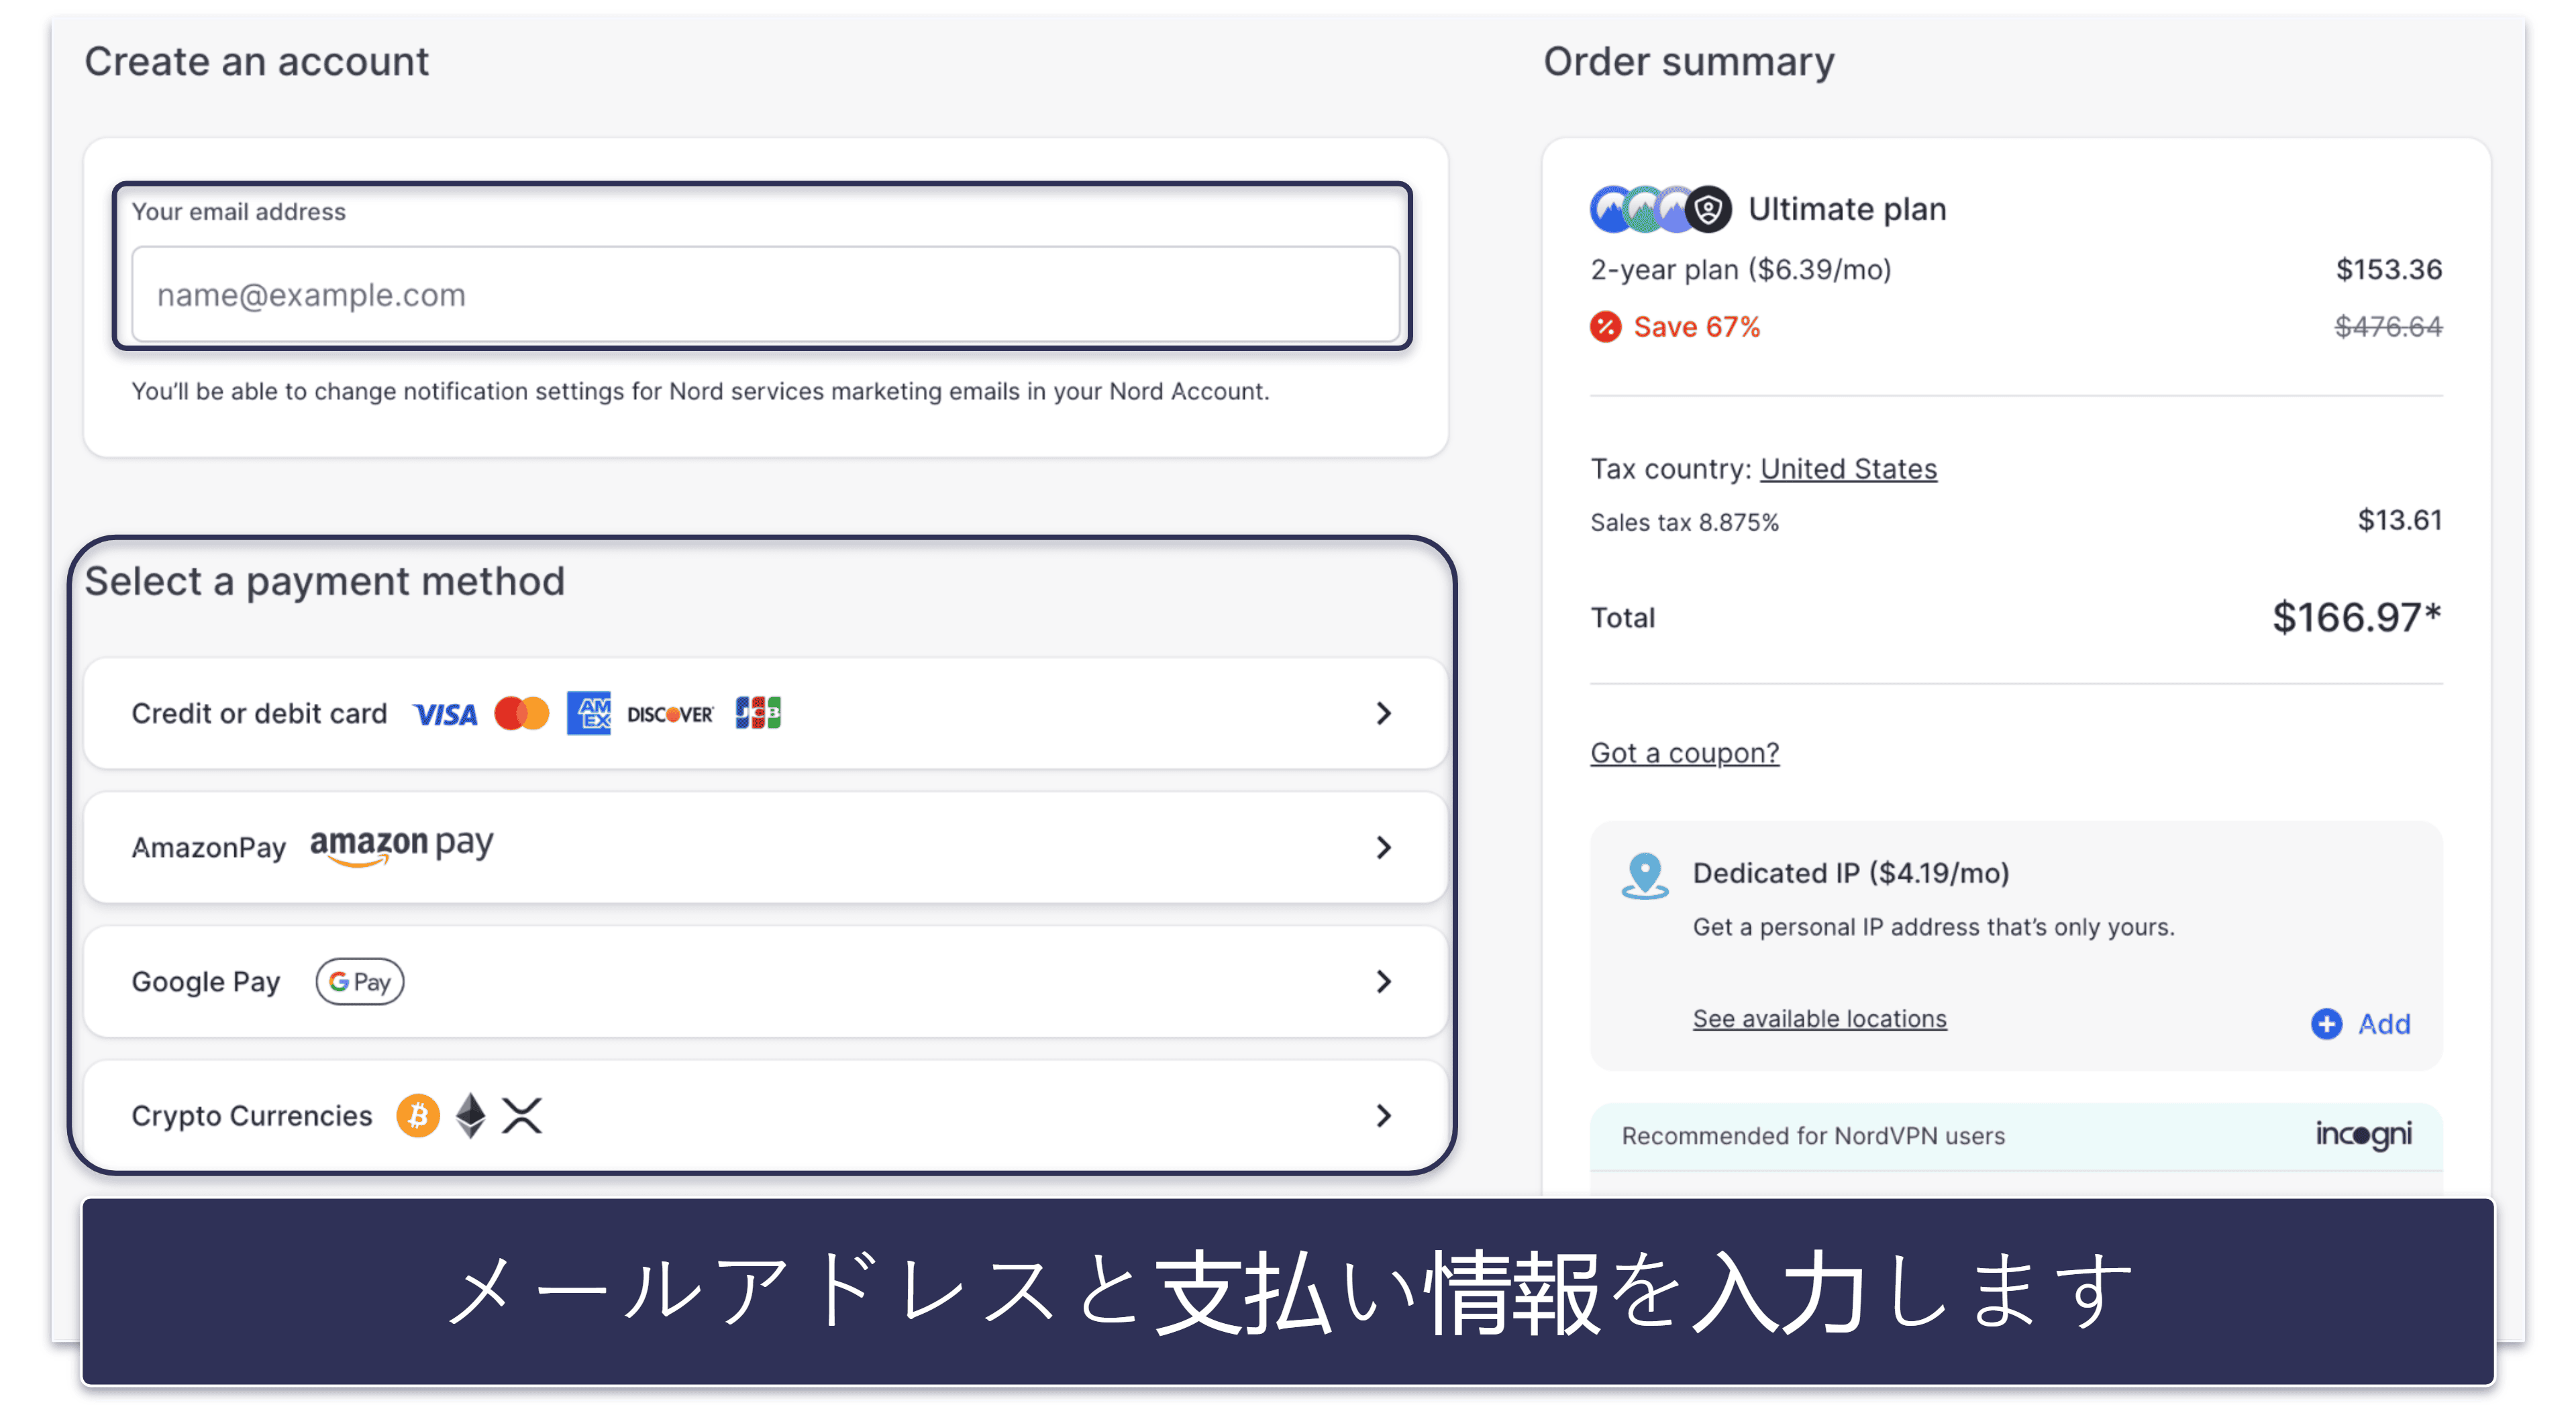Screen dimensions: 2576x1405
Task: Click the Amazon Pay logo
Action: [401, 847]
